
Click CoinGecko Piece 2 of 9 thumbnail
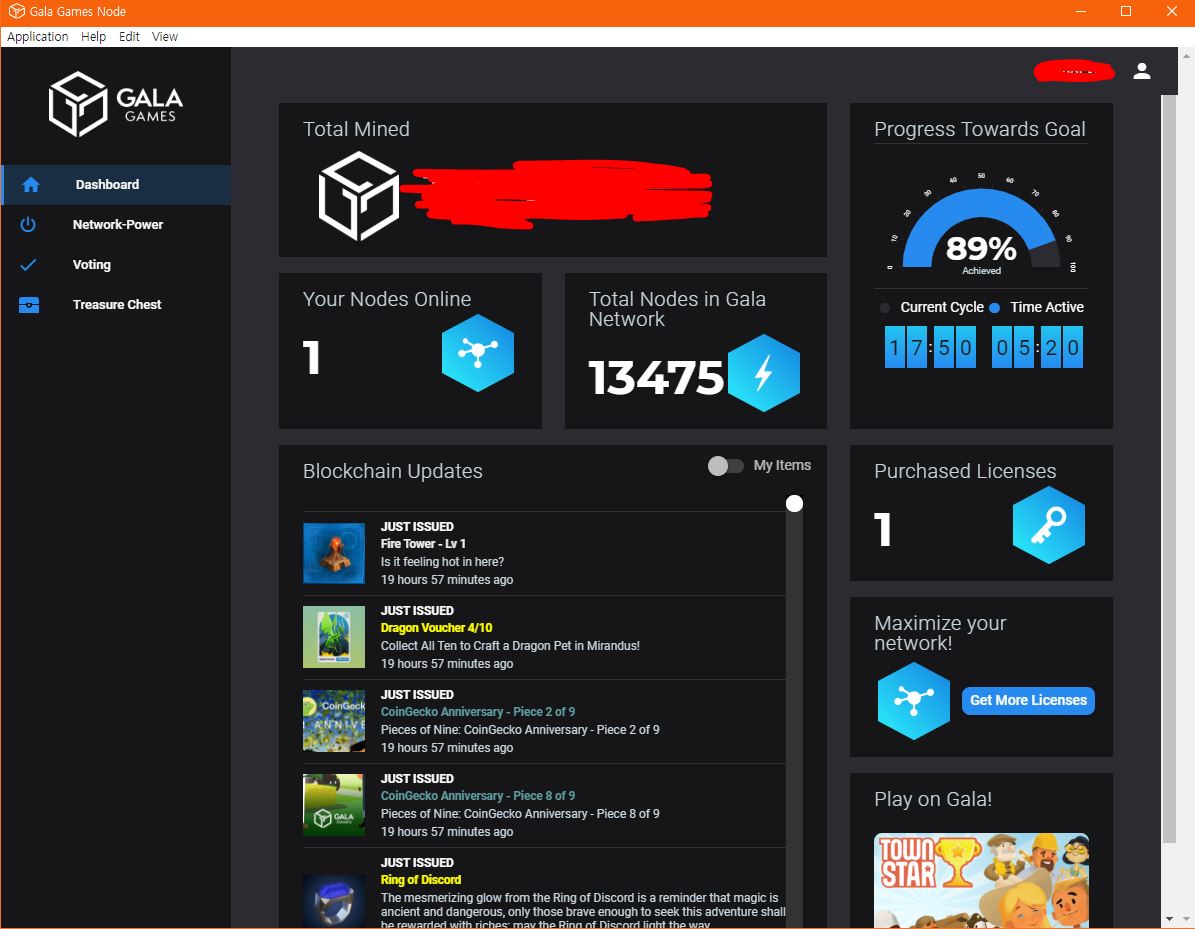[334, 721]
